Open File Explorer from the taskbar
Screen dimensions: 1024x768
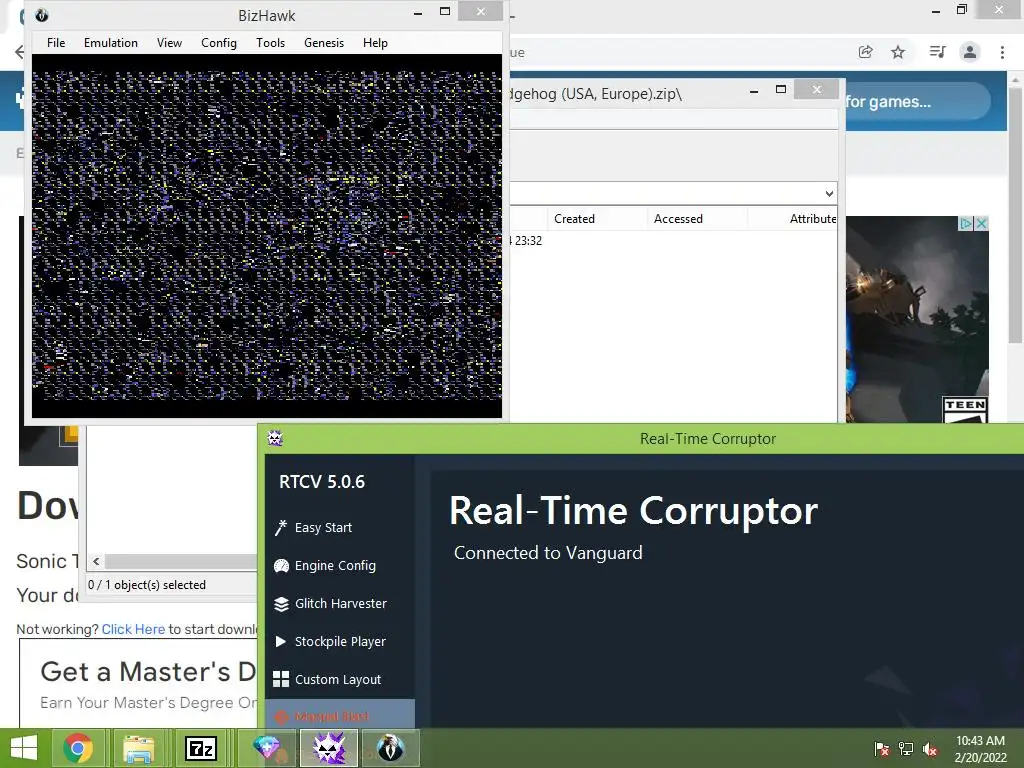139,748
